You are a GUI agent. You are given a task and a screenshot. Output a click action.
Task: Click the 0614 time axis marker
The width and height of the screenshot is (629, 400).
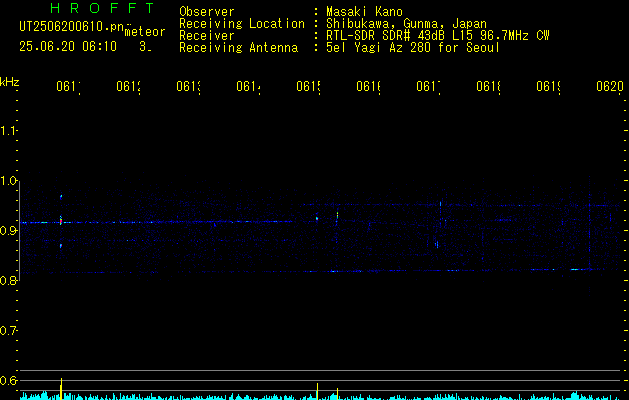click(248, 87)
